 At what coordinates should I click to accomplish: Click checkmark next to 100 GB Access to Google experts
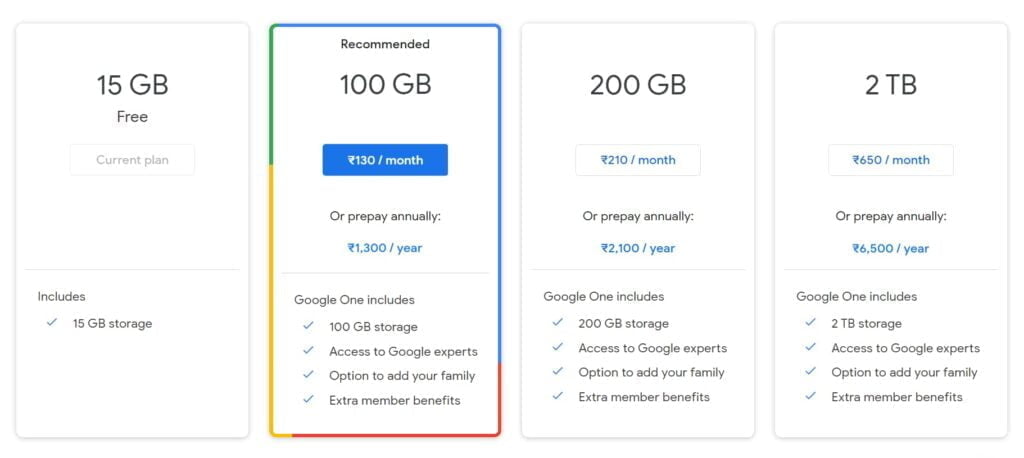coord(308,350)
